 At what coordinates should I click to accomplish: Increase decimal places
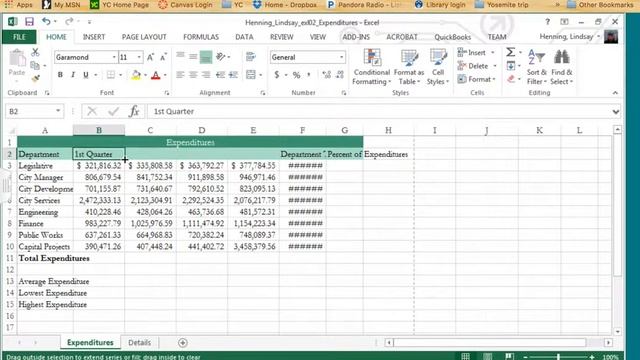327,75
